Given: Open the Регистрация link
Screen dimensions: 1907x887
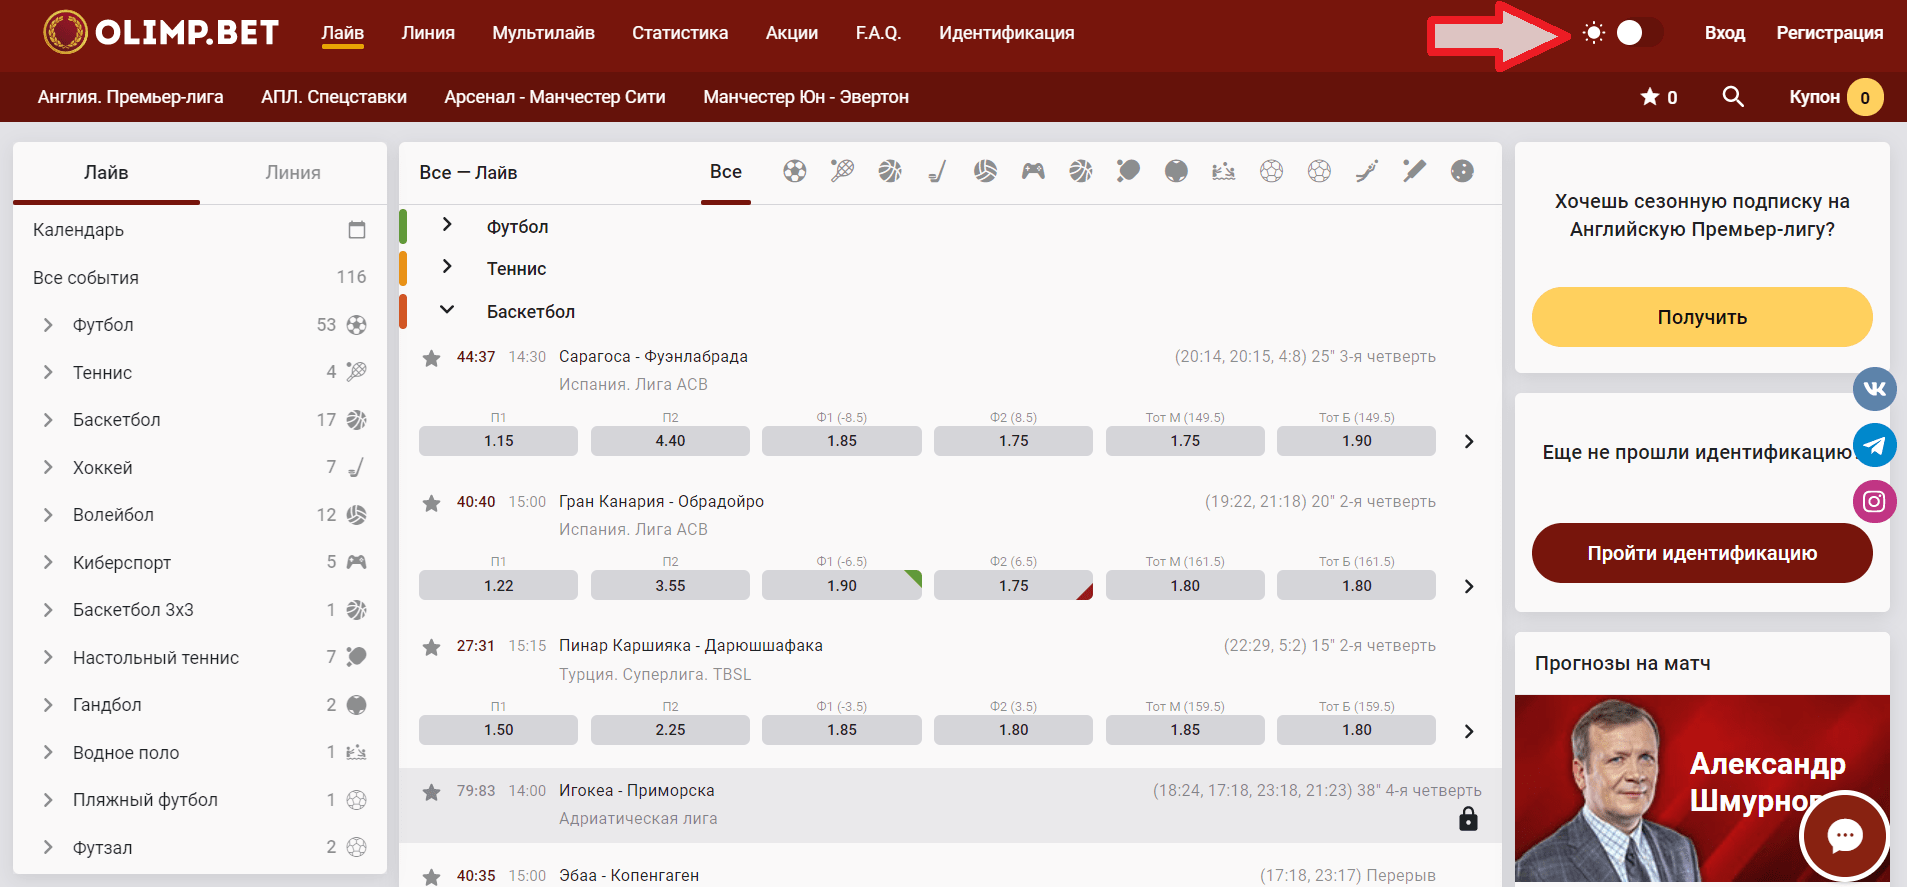Looking at the screenshot, I should click(1829, 33).
